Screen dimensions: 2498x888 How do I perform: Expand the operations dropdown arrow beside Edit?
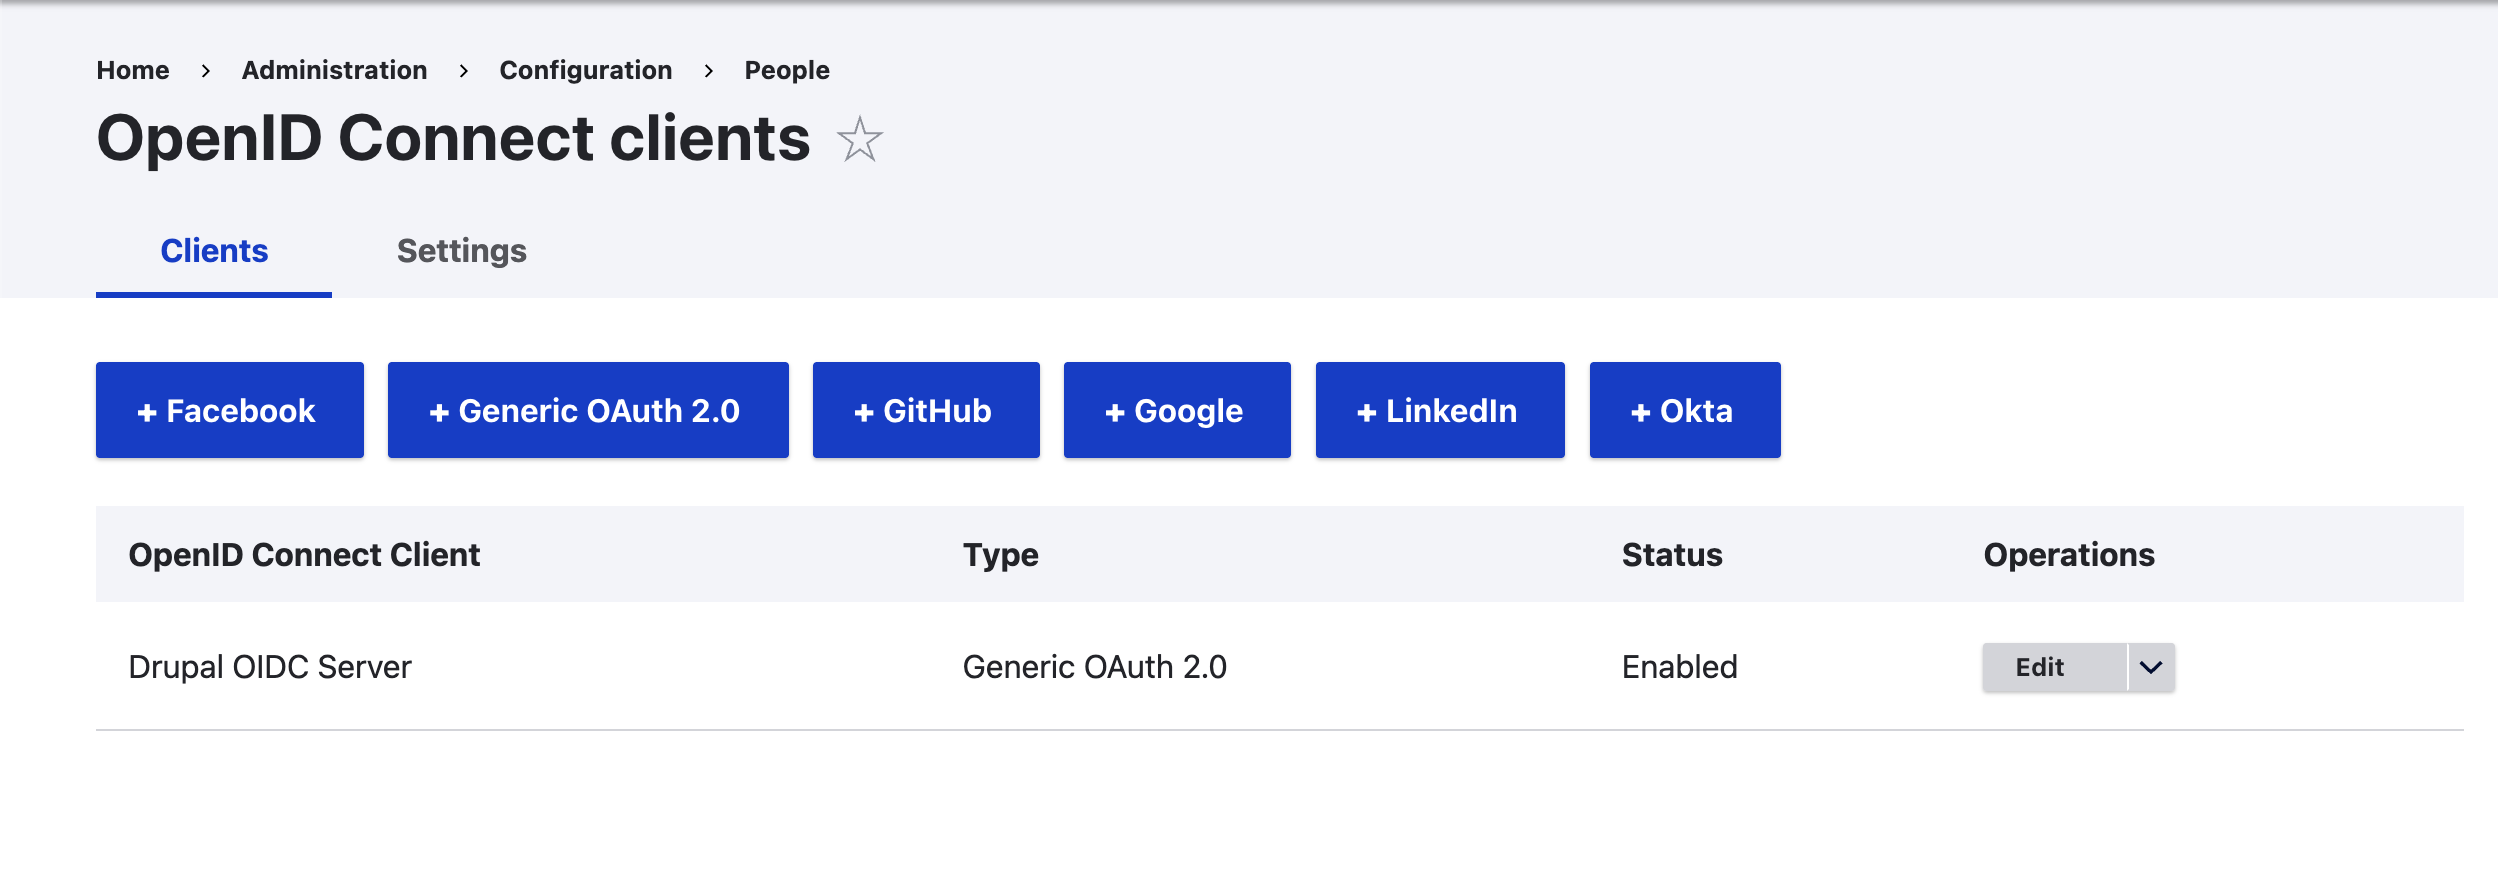tap(2151, 667)
